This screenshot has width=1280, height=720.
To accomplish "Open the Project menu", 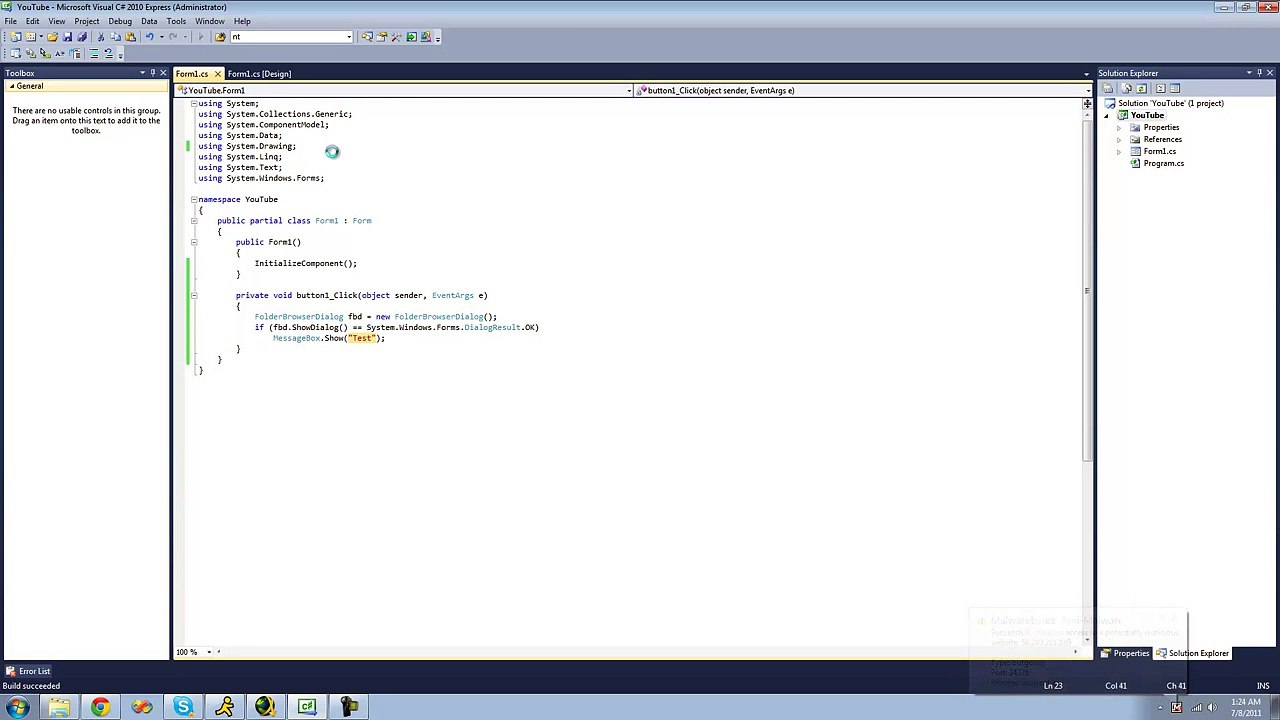I will pyautogui.click(x=87, y=21).
